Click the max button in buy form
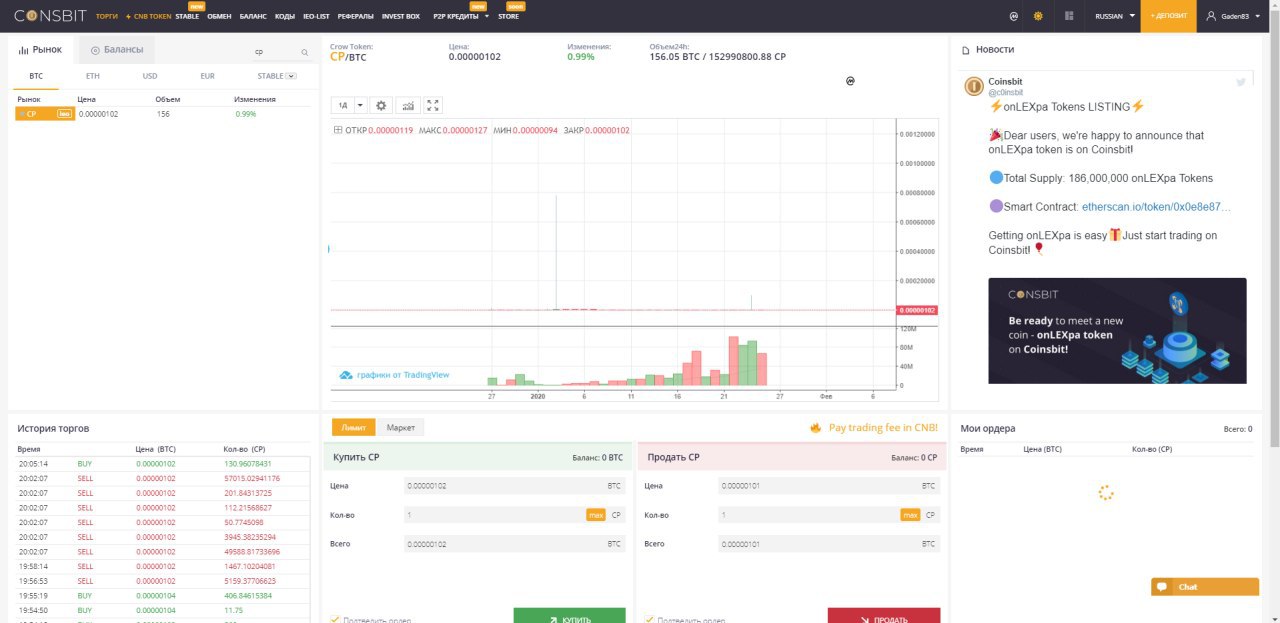 pos(596,515)
